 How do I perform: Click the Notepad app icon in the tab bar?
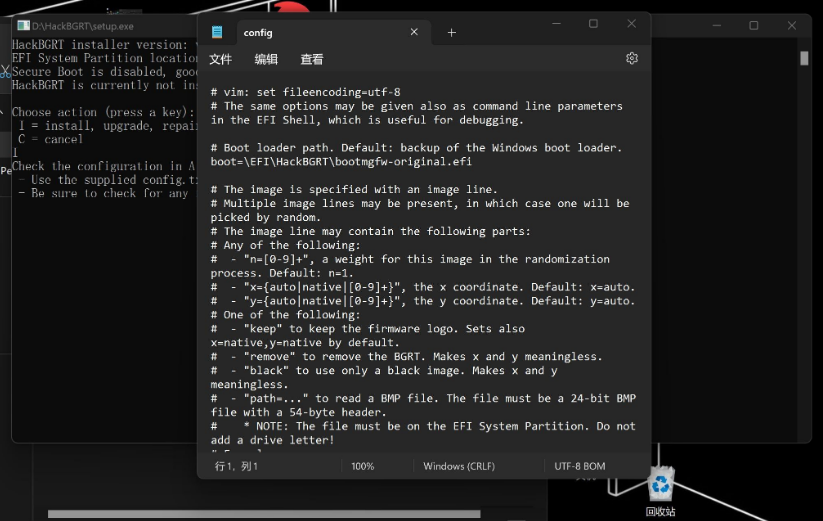pos(216,32)
